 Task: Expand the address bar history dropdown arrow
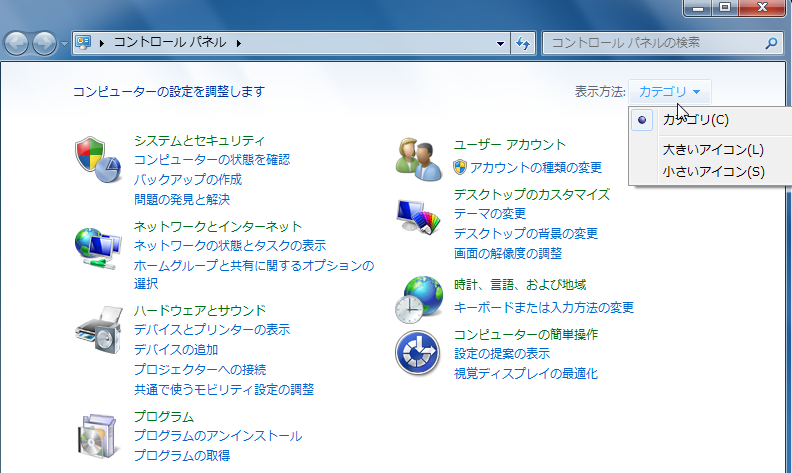pos(500,43)
